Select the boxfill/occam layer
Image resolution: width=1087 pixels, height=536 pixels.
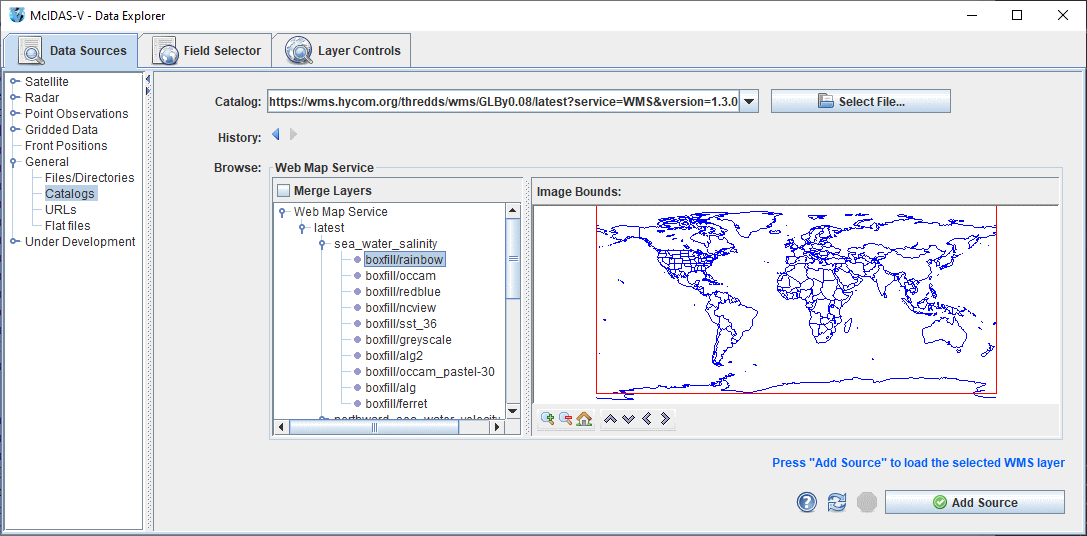click(401, 275)
